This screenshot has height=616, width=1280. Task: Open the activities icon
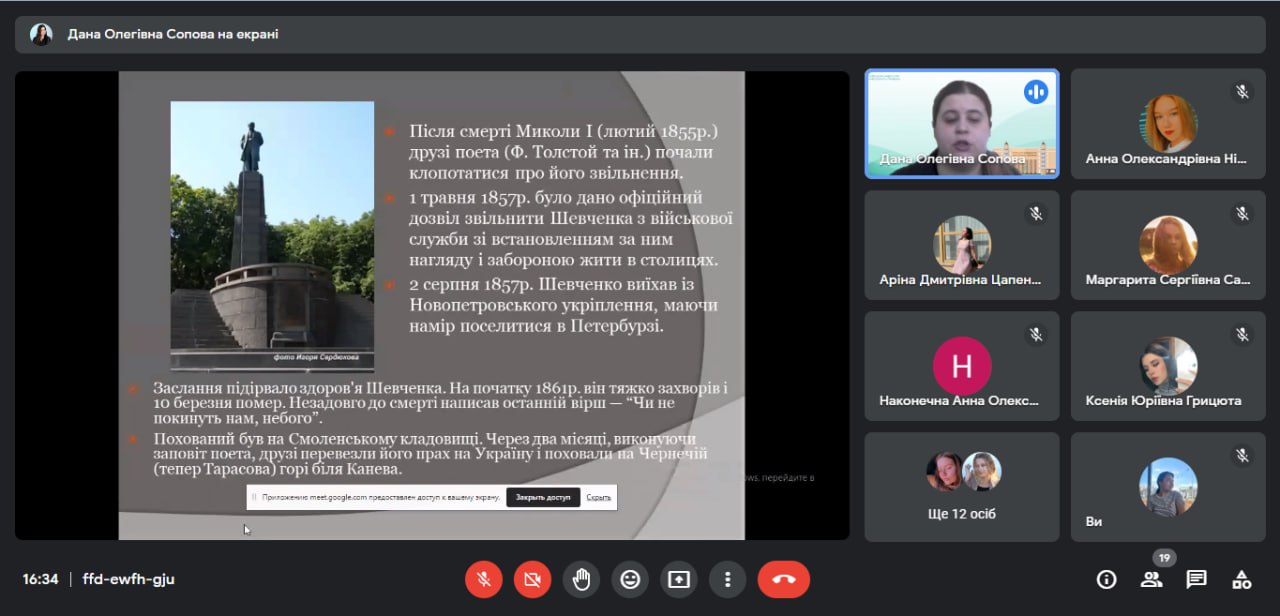point(1241,579)
